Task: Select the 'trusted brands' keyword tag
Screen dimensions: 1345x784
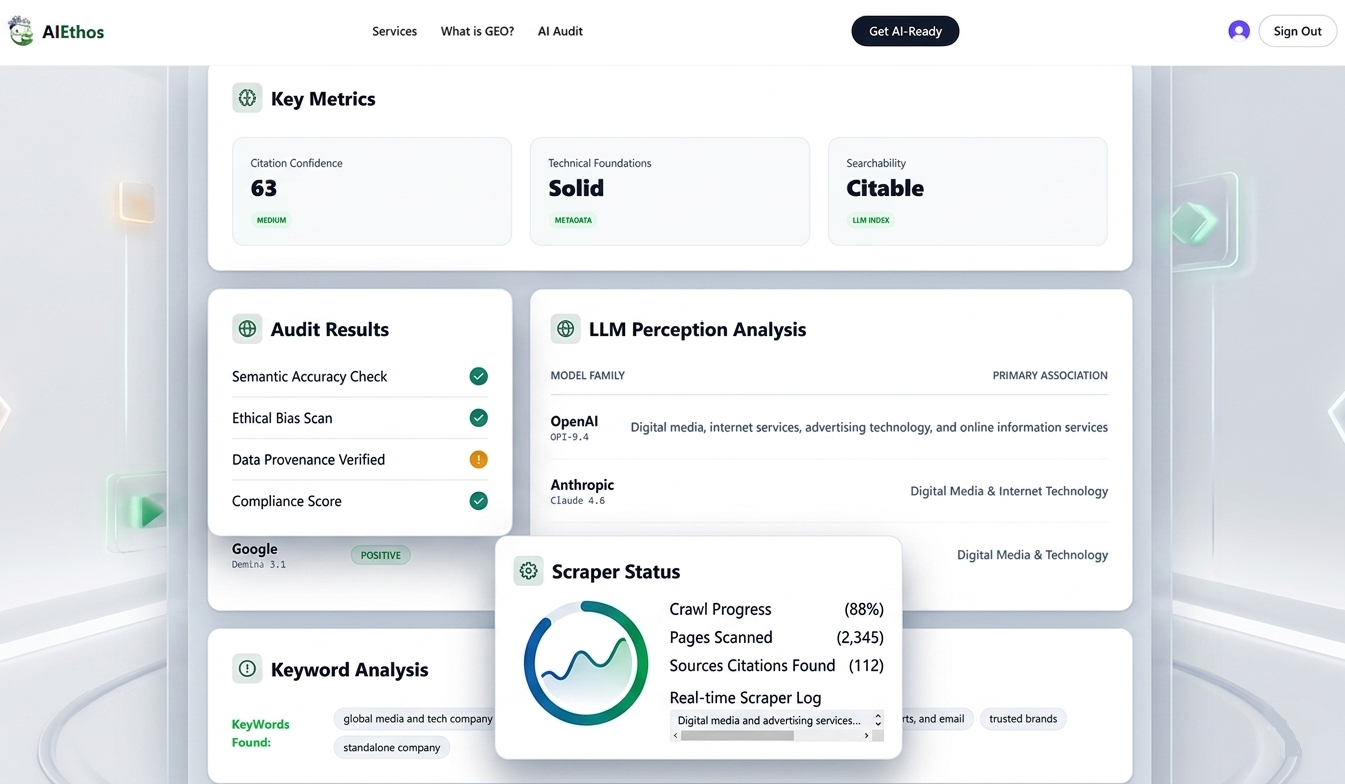Action: point(1023,719)
